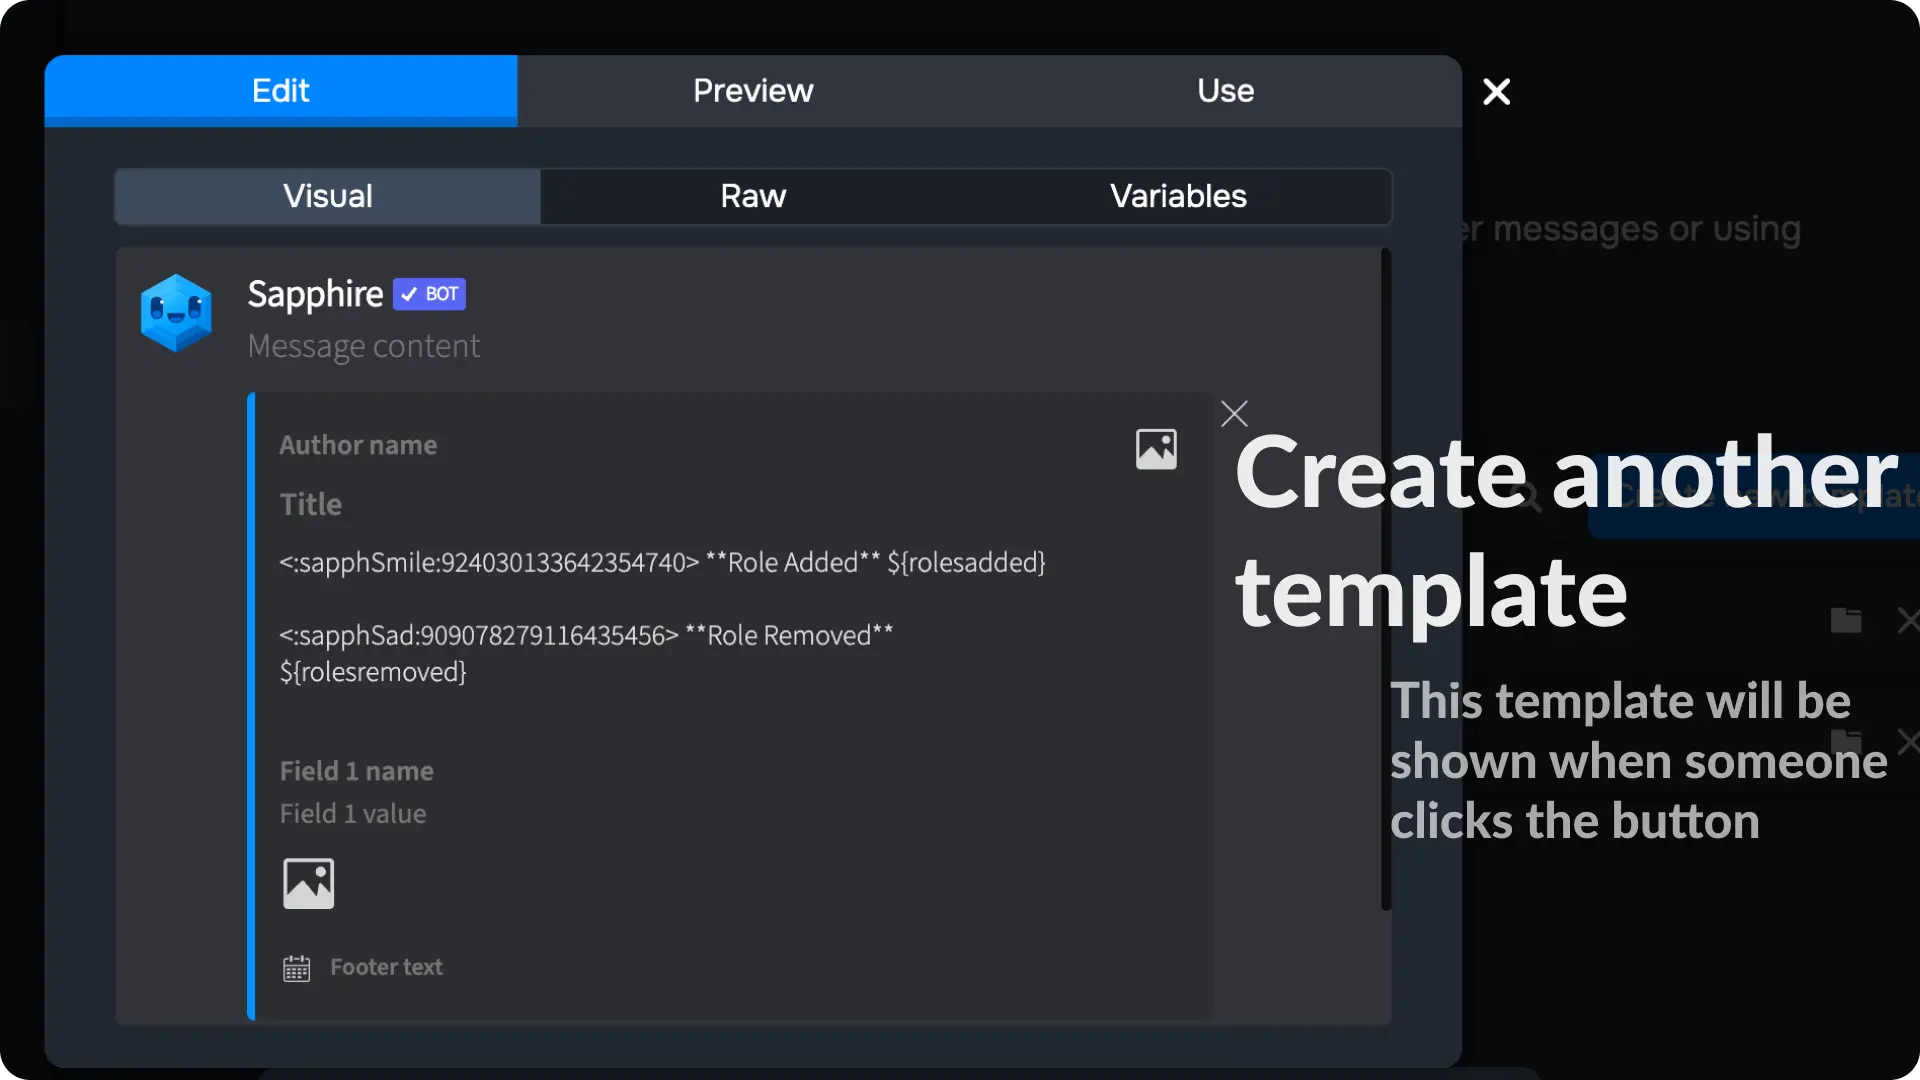This screenshot has height=1080, width=1920.
Task: Switch to the Edit tab
Action: click(281, 91)
